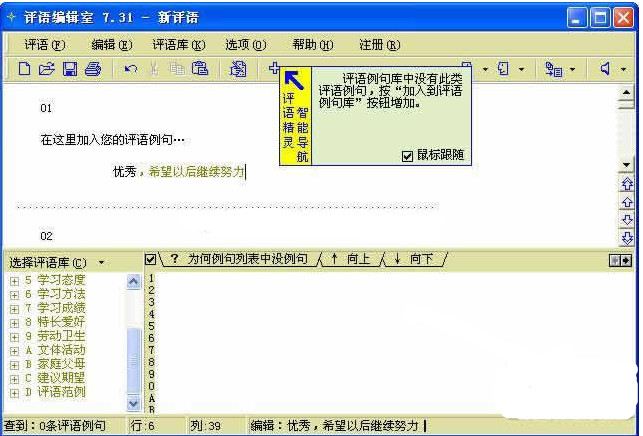This screenshot has height=436, width=643.
Task: Expand the 7 学习成绩 tree node
Action: [14, 309]
